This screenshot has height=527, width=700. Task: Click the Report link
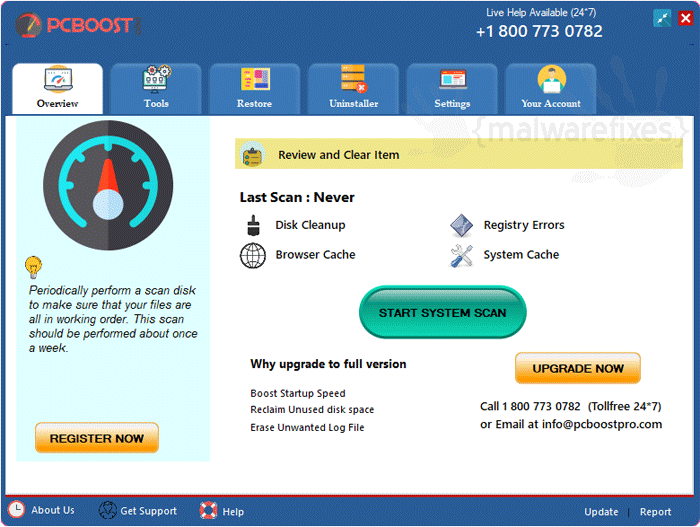coord(655,512)
